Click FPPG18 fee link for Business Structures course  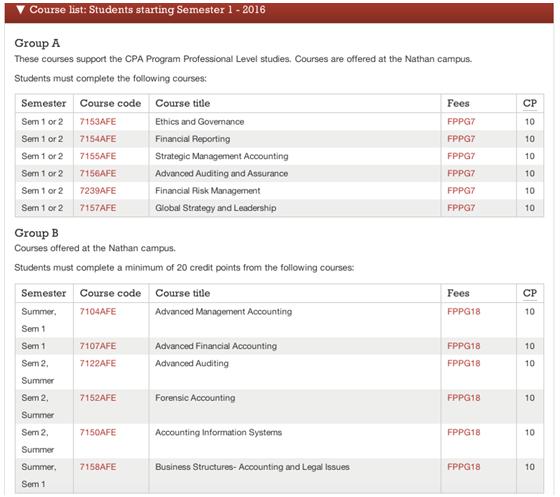coord(464,467)
